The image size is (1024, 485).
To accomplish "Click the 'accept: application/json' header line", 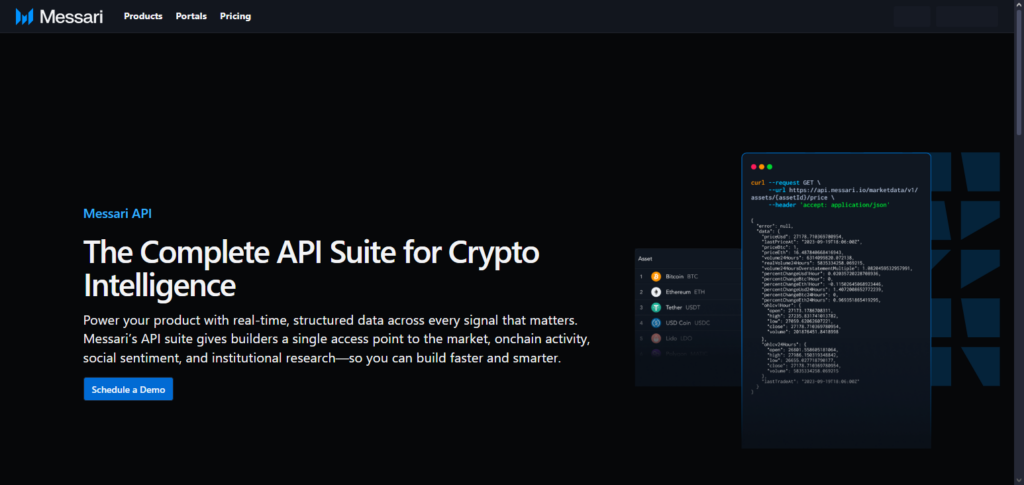I will point(829,205).
